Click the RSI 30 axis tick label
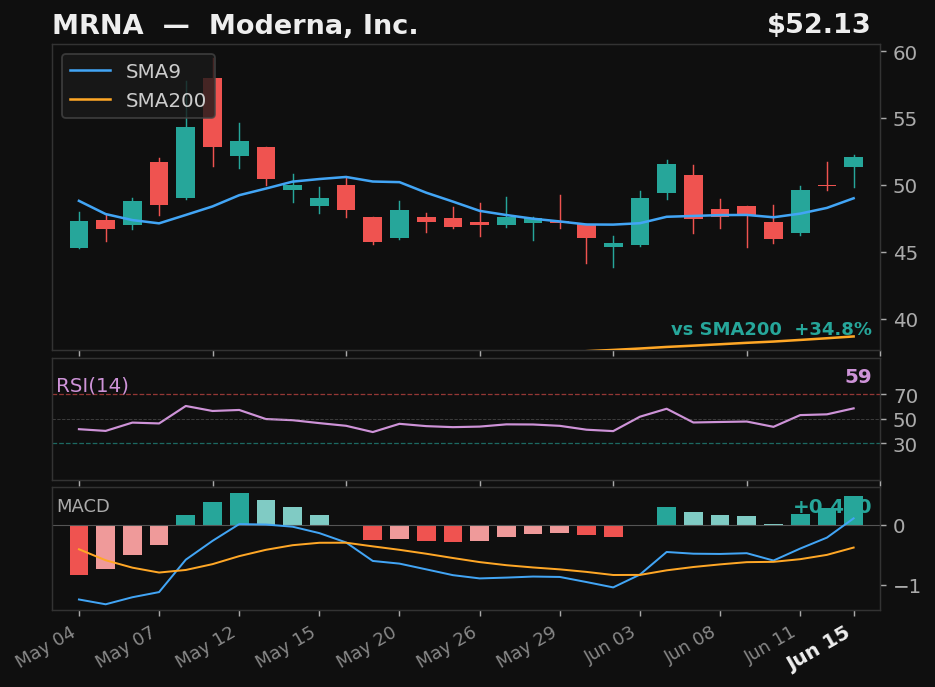This screenshot has height=687, width=935. click(906, 444)
